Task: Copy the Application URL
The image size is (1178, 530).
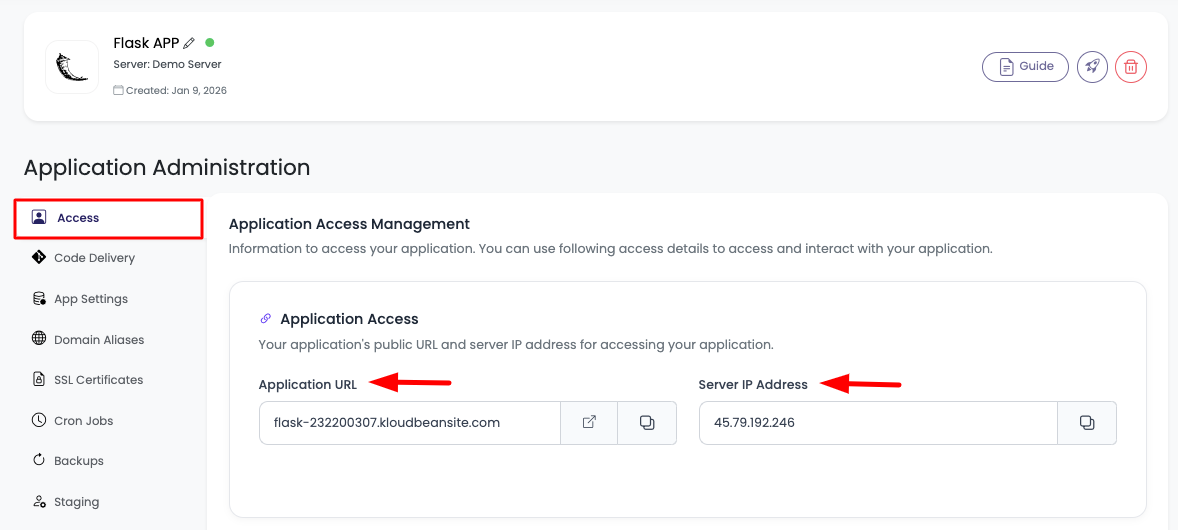Action: pos(647,422)
